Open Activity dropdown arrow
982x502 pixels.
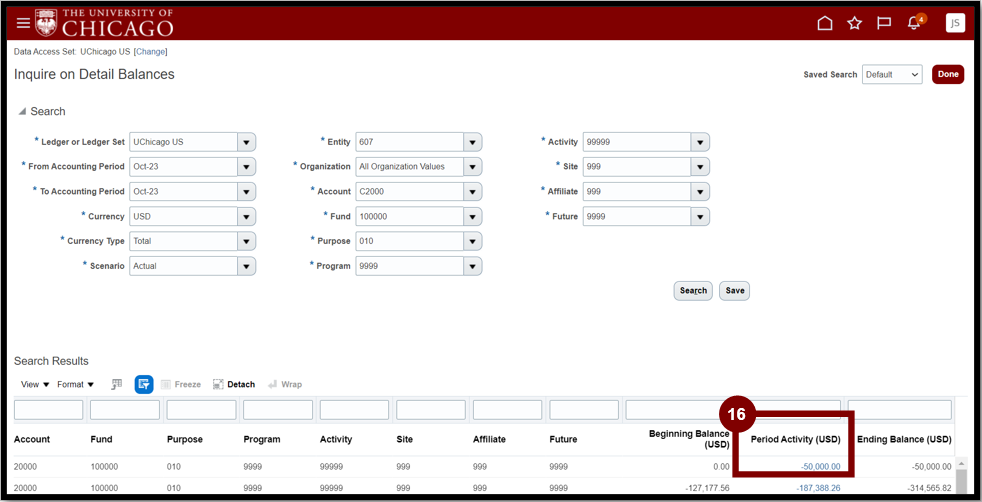coord(700,142)
